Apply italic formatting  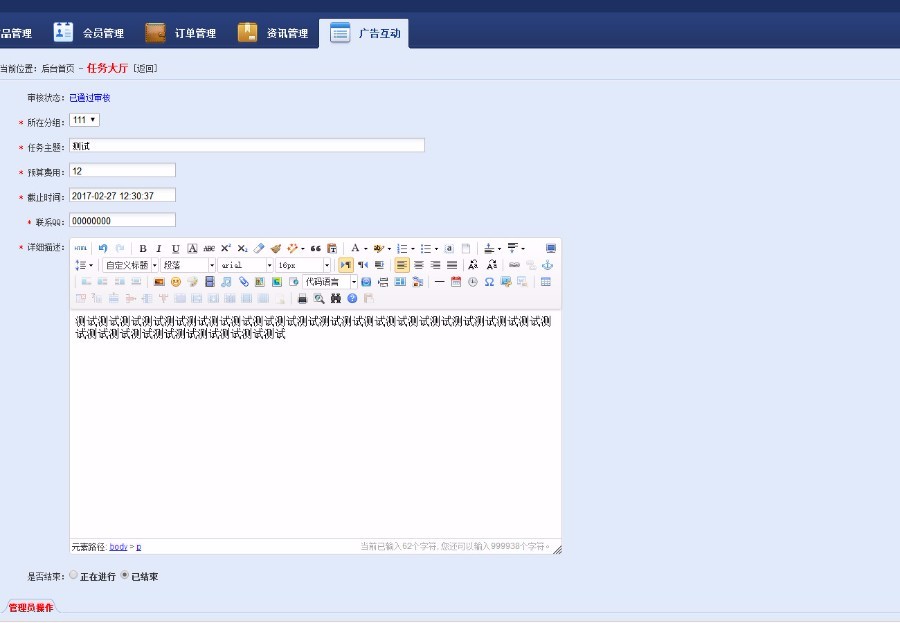159,249
